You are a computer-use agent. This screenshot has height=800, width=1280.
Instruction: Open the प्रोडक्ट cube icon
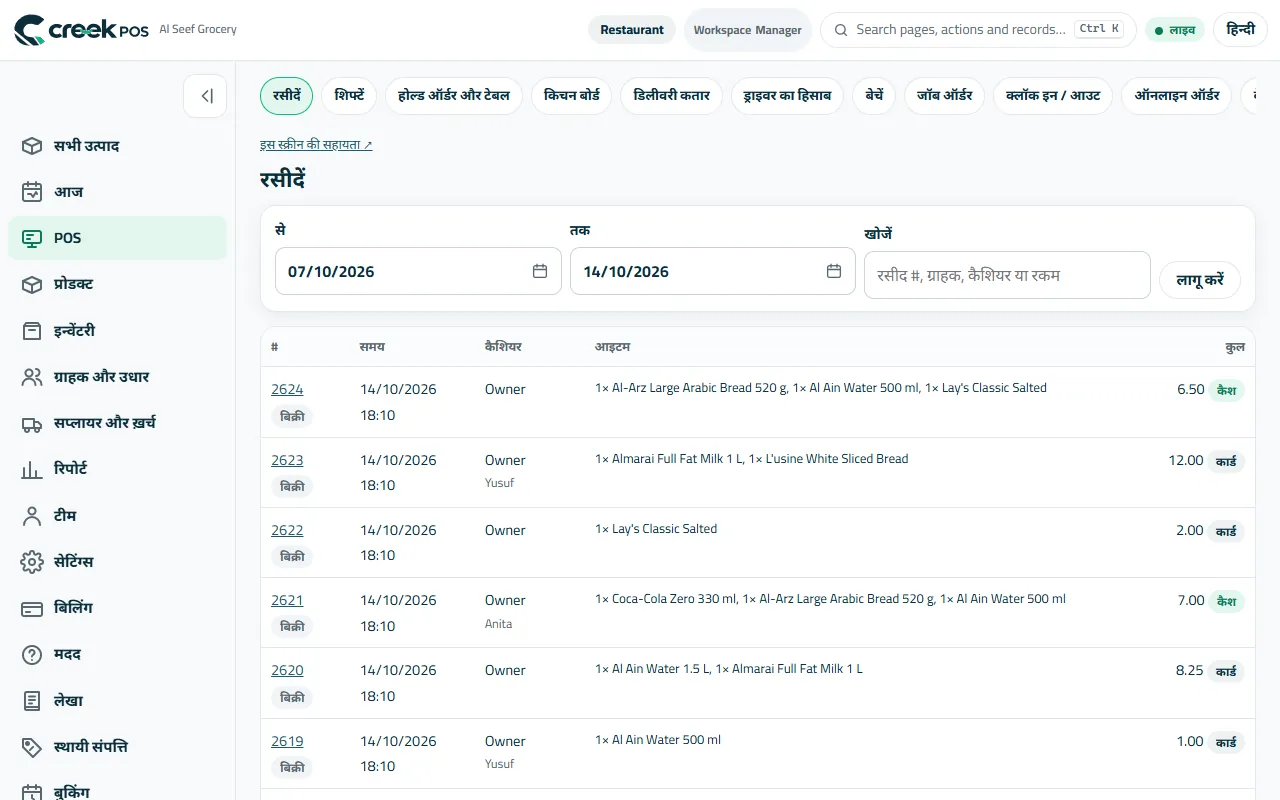[x=32, y=284]
